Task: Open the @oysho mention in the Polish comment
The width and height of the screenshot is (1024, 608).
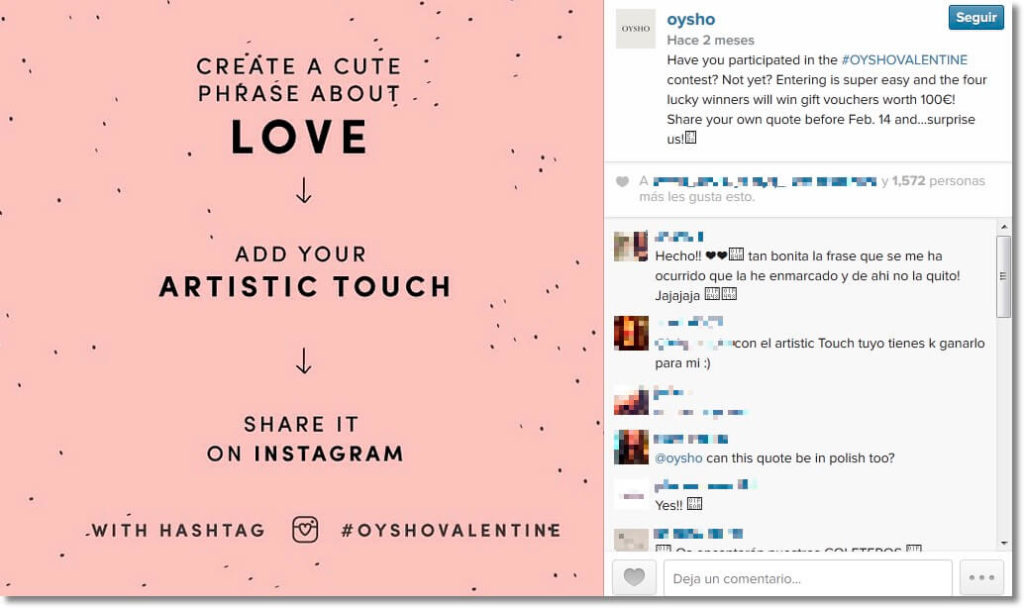Action: (x=678, y=458)
